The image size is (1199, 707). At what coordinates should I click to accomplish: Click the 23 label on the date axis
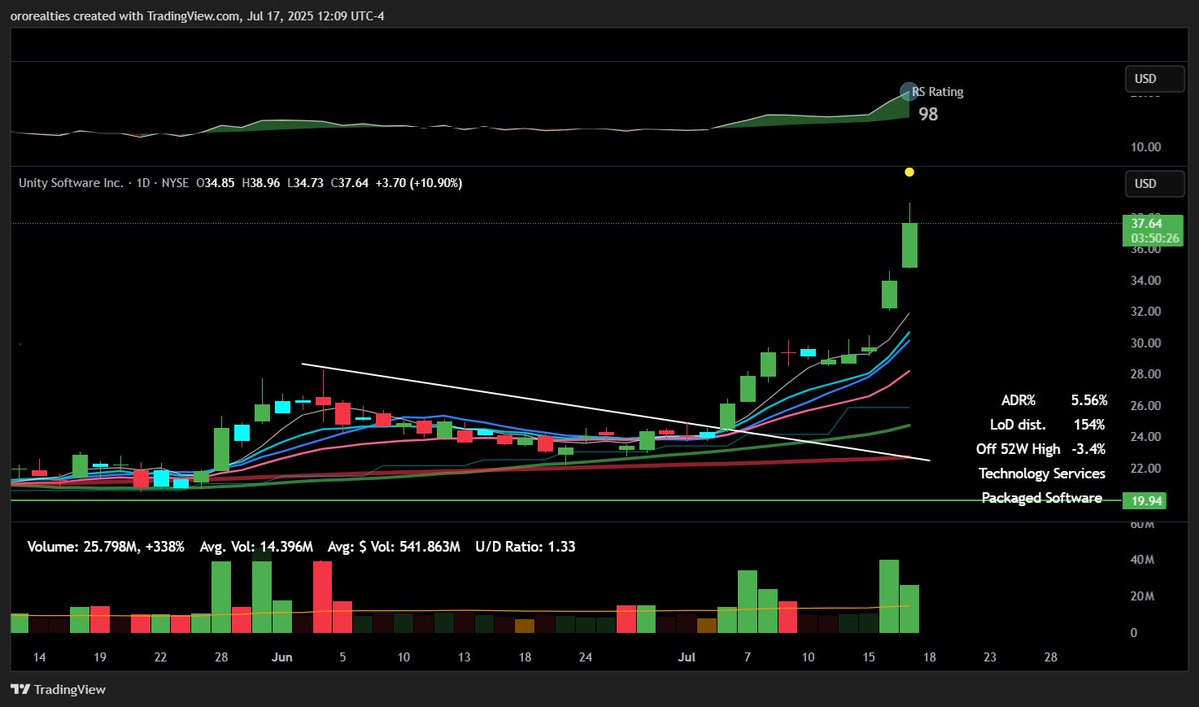[x=989, y=657]
